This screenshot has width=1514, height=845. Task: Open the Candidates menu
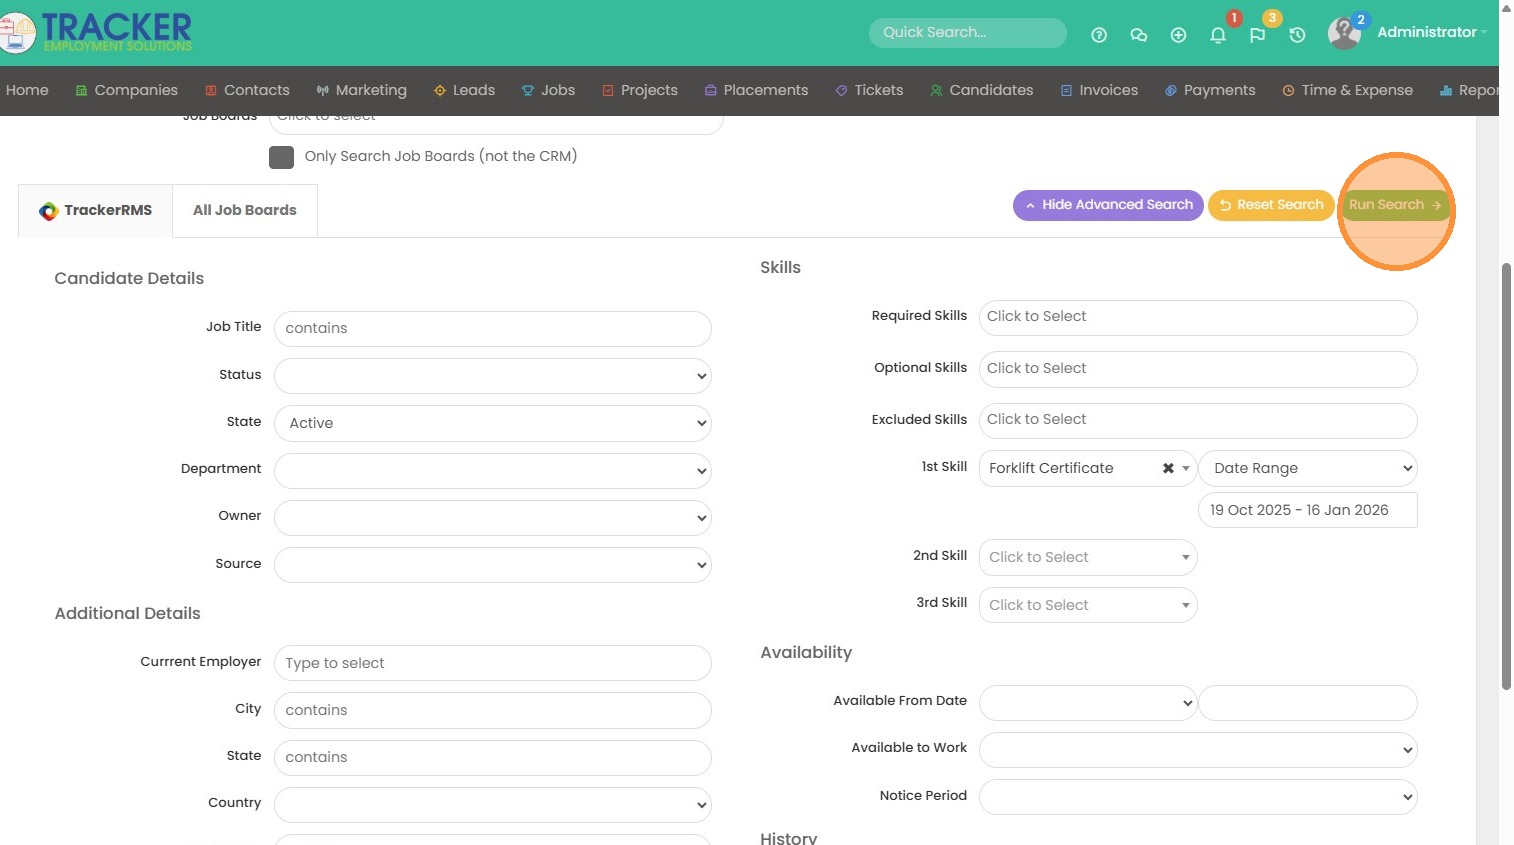(x=981, y=90)
